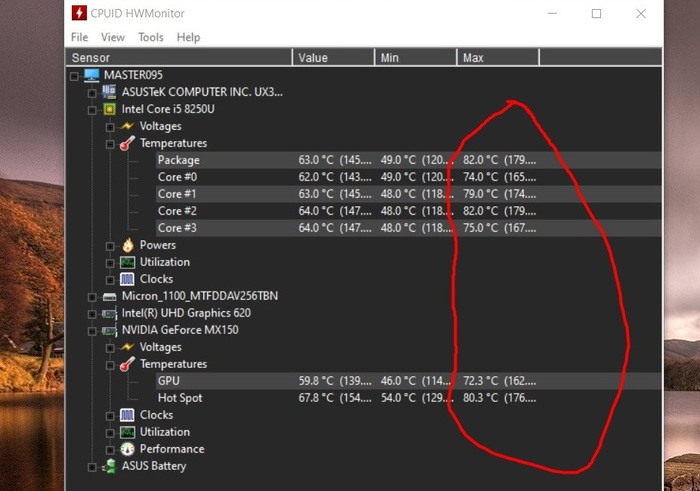Select the Core #2 row

pyautogui.click(x=408, y=211)
